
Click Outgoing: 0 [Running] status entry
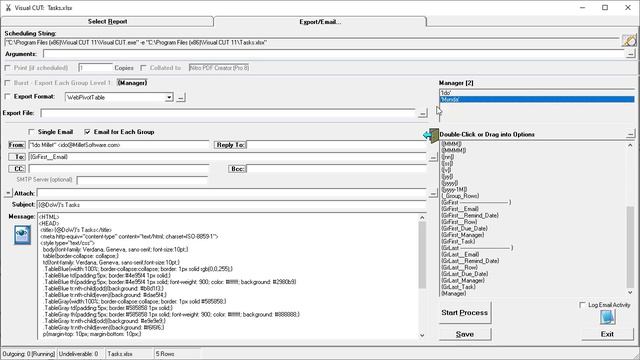click(29, 354)
